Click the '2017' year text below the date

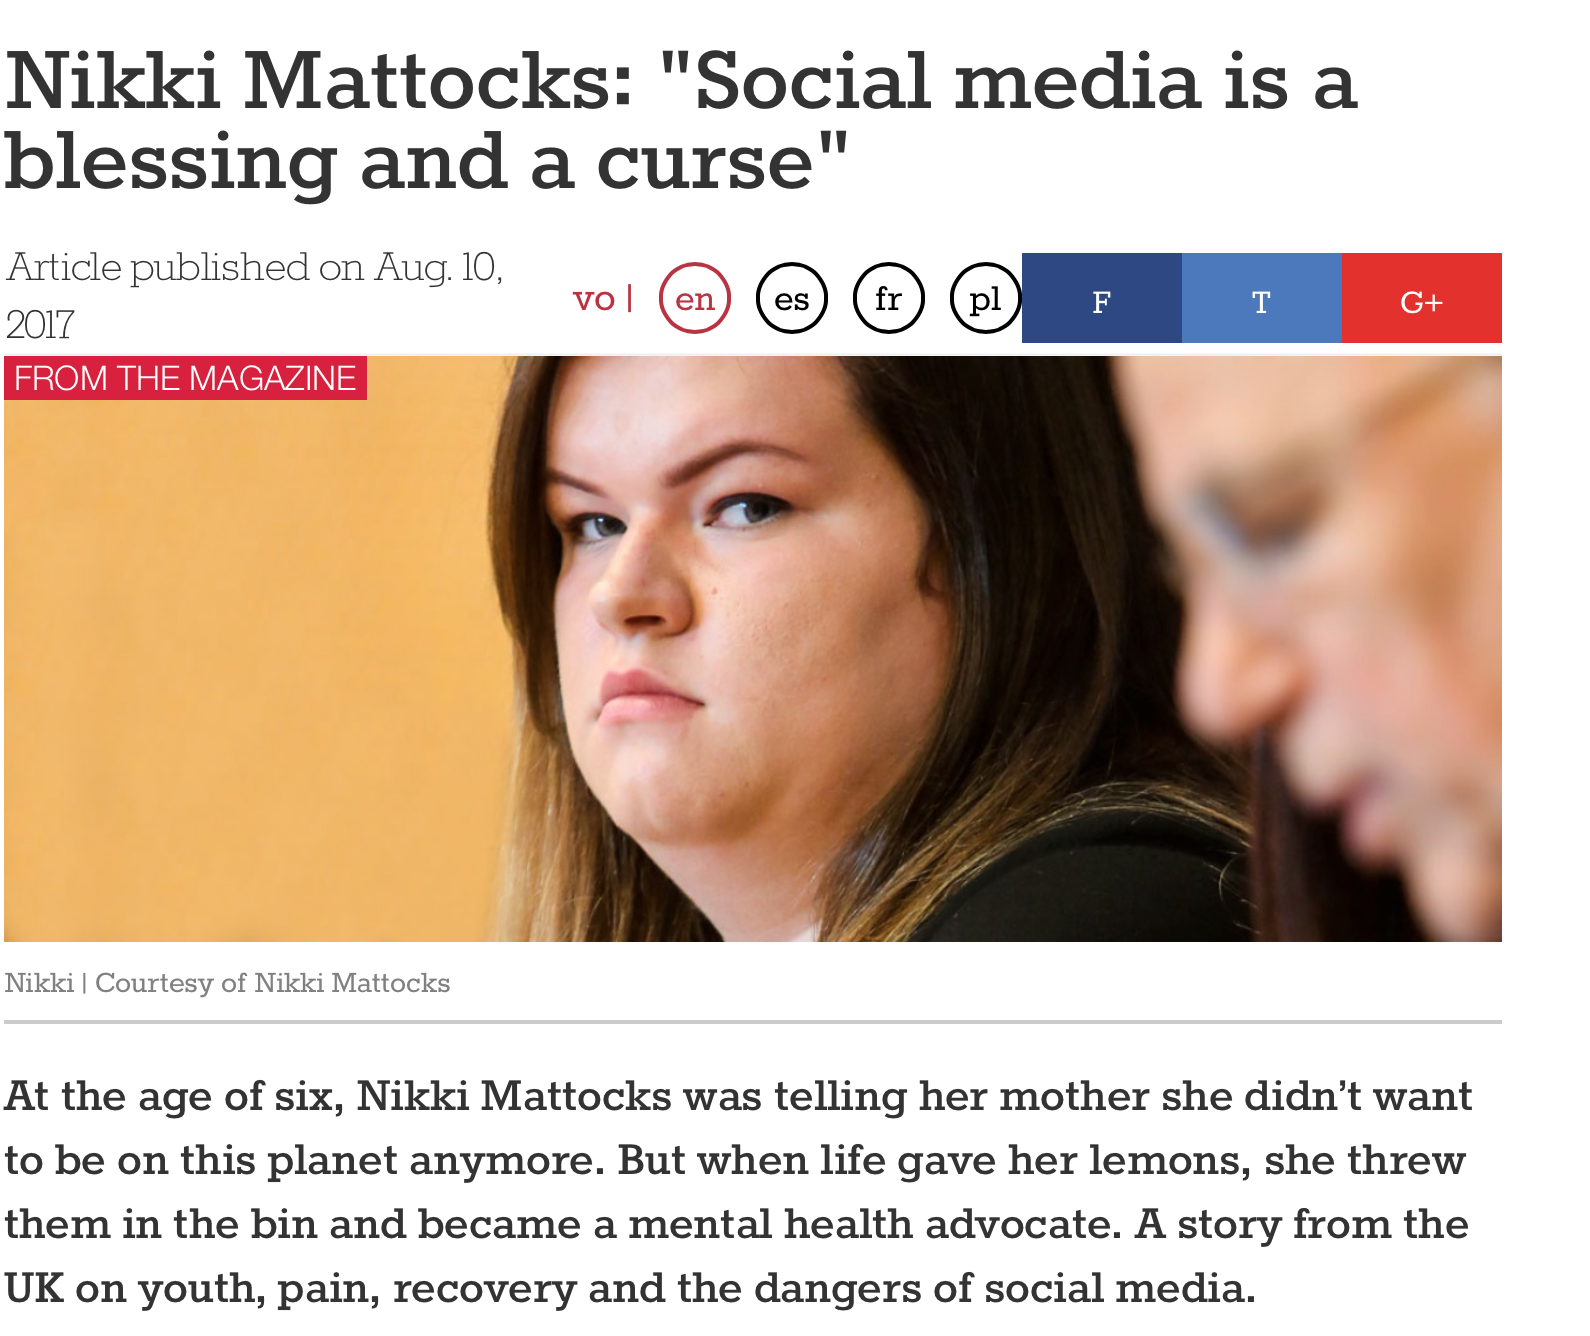pyautogui.click(x=40, y=324)
